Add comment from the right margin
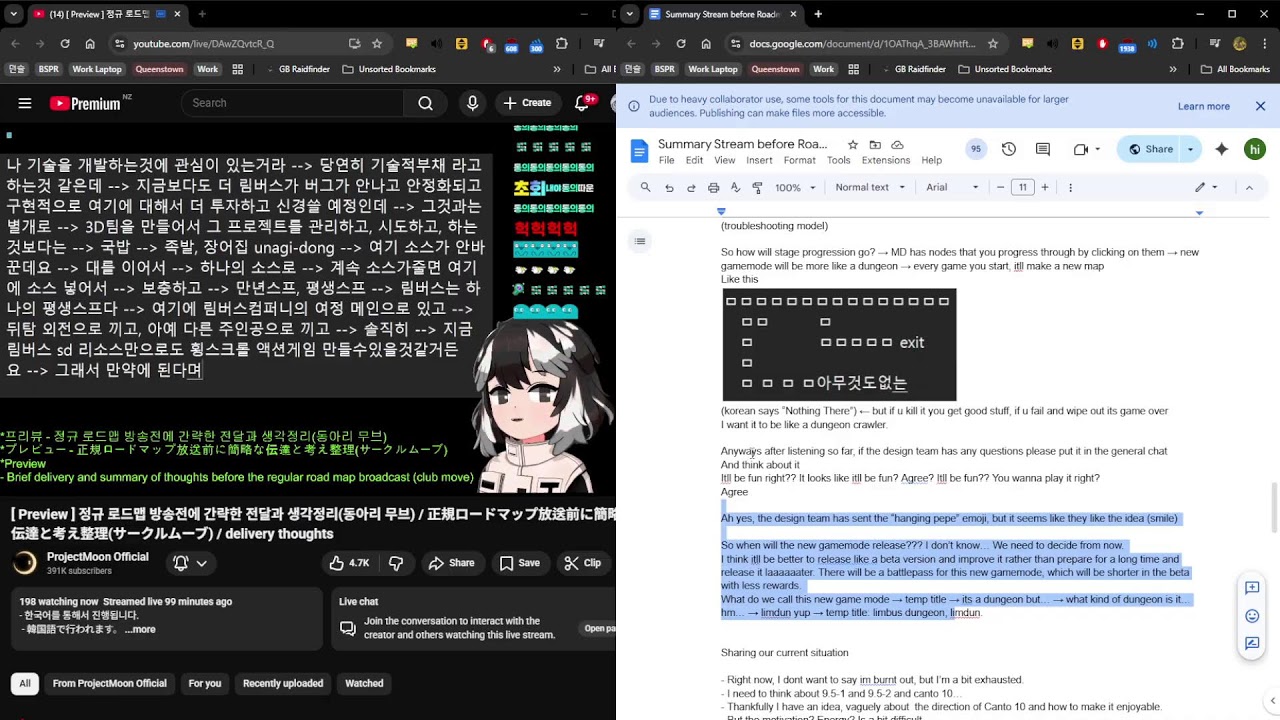 pyautogui.click(x=1251, y=588)
